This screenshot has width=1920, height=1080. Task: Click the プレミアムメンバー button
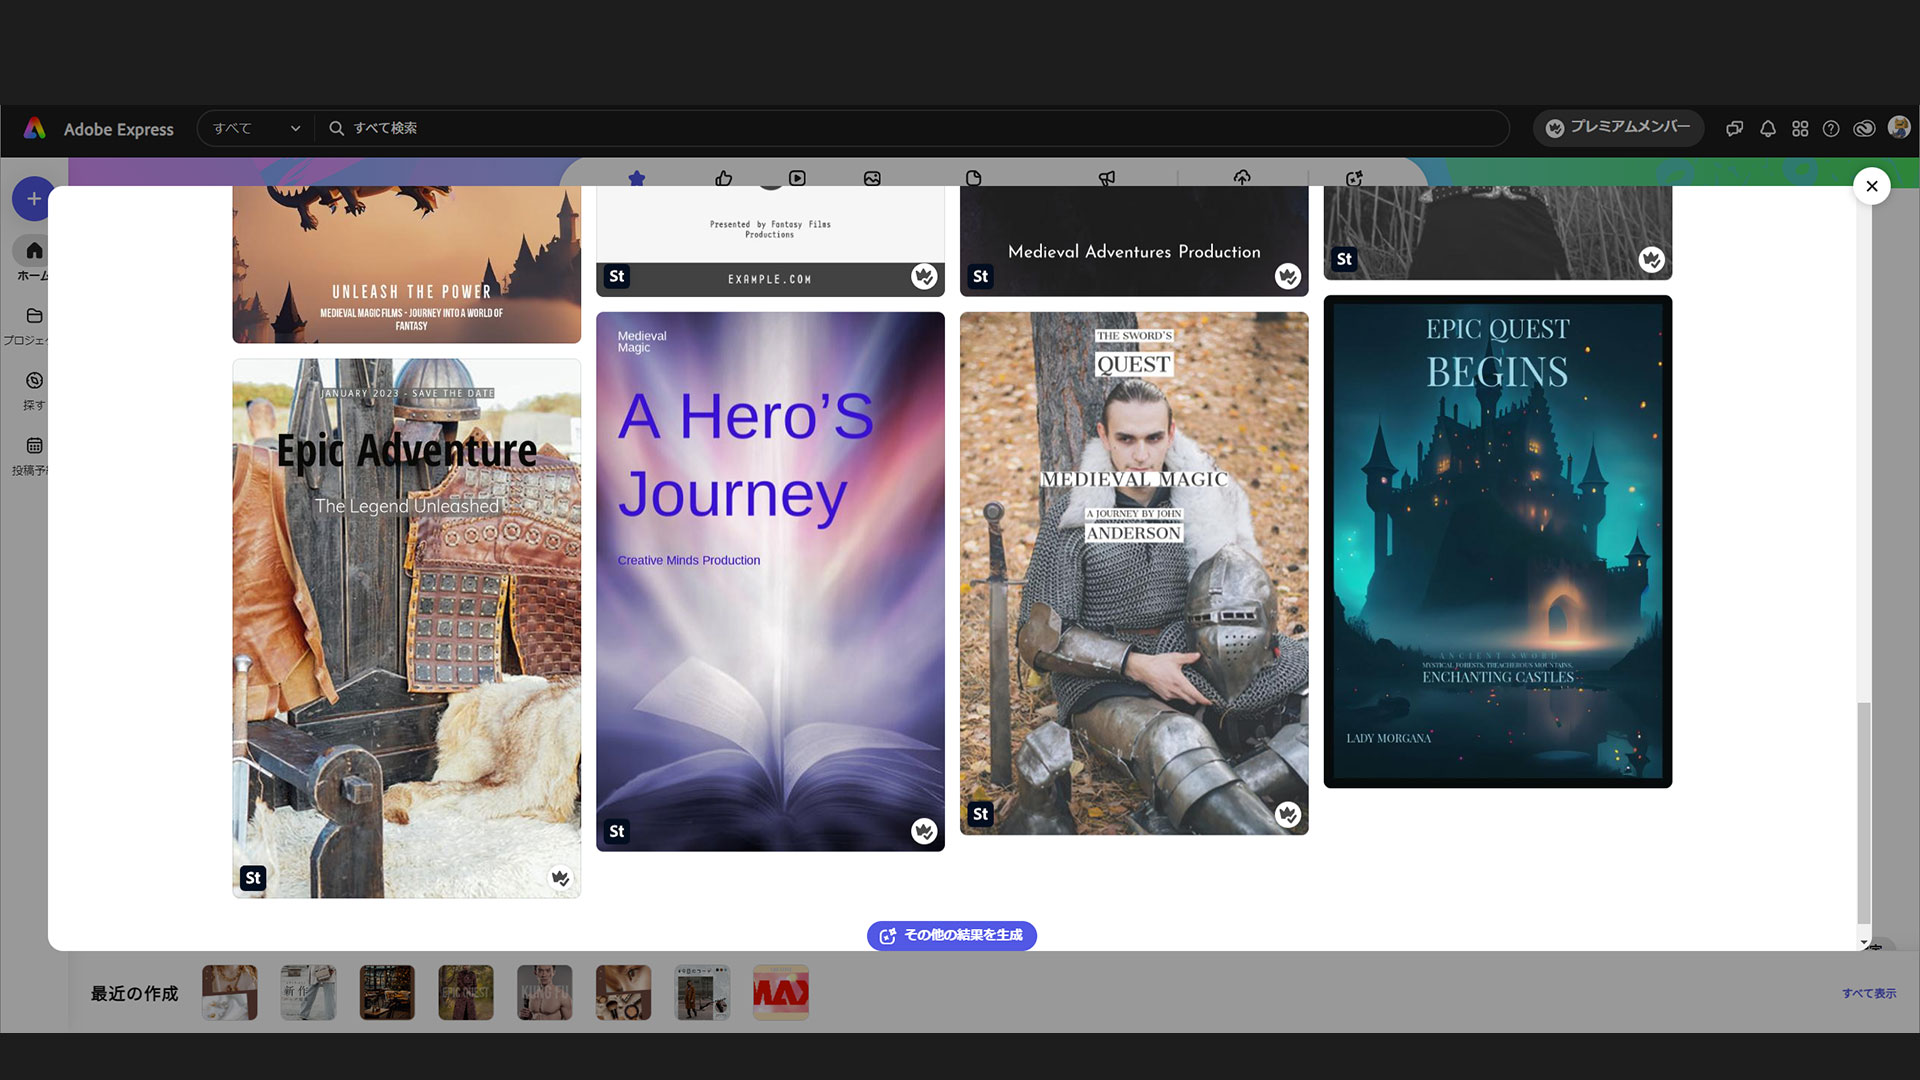coord(1617,127)
